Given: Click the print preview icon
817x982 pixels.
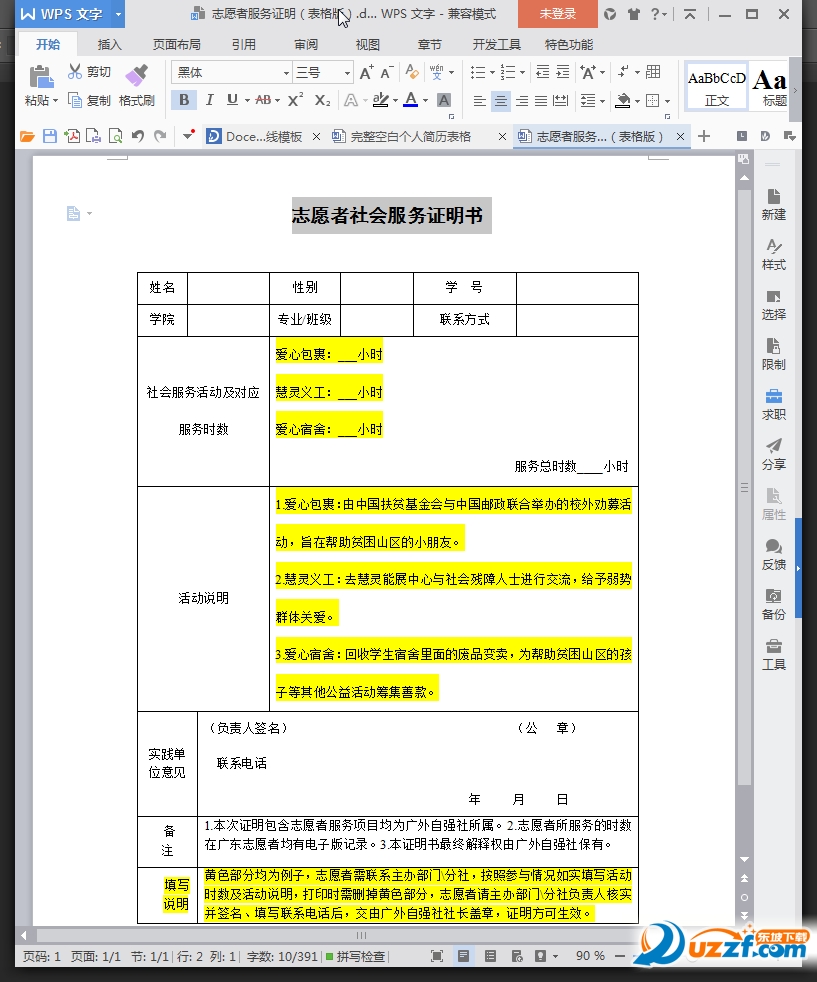Looking at the screenshot, I should (116, 136).
